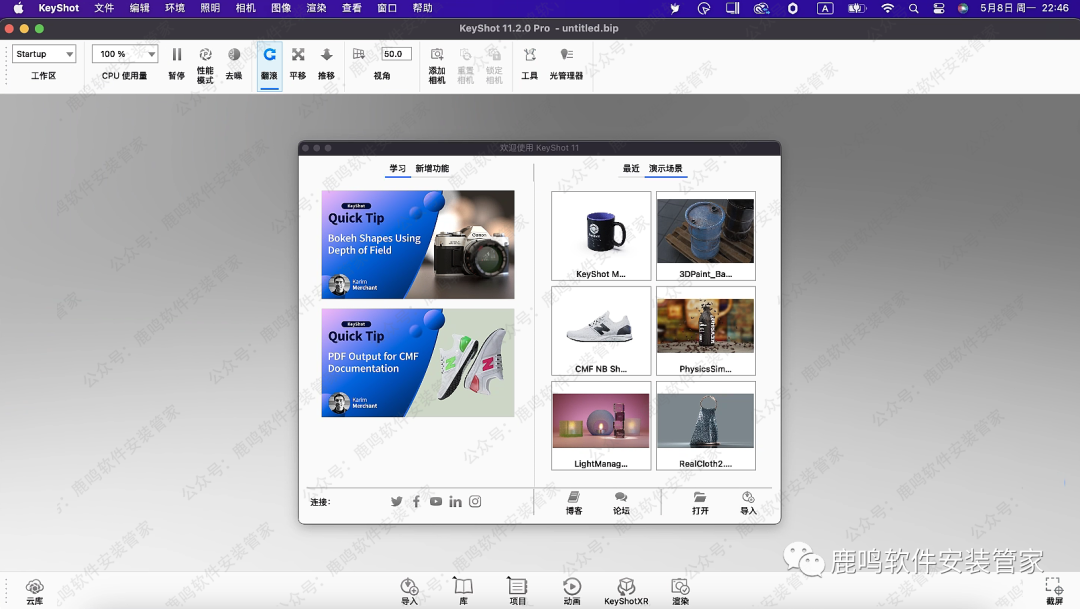Open the KeyShotXR icon in bottom toolbar

coord(626,590)
